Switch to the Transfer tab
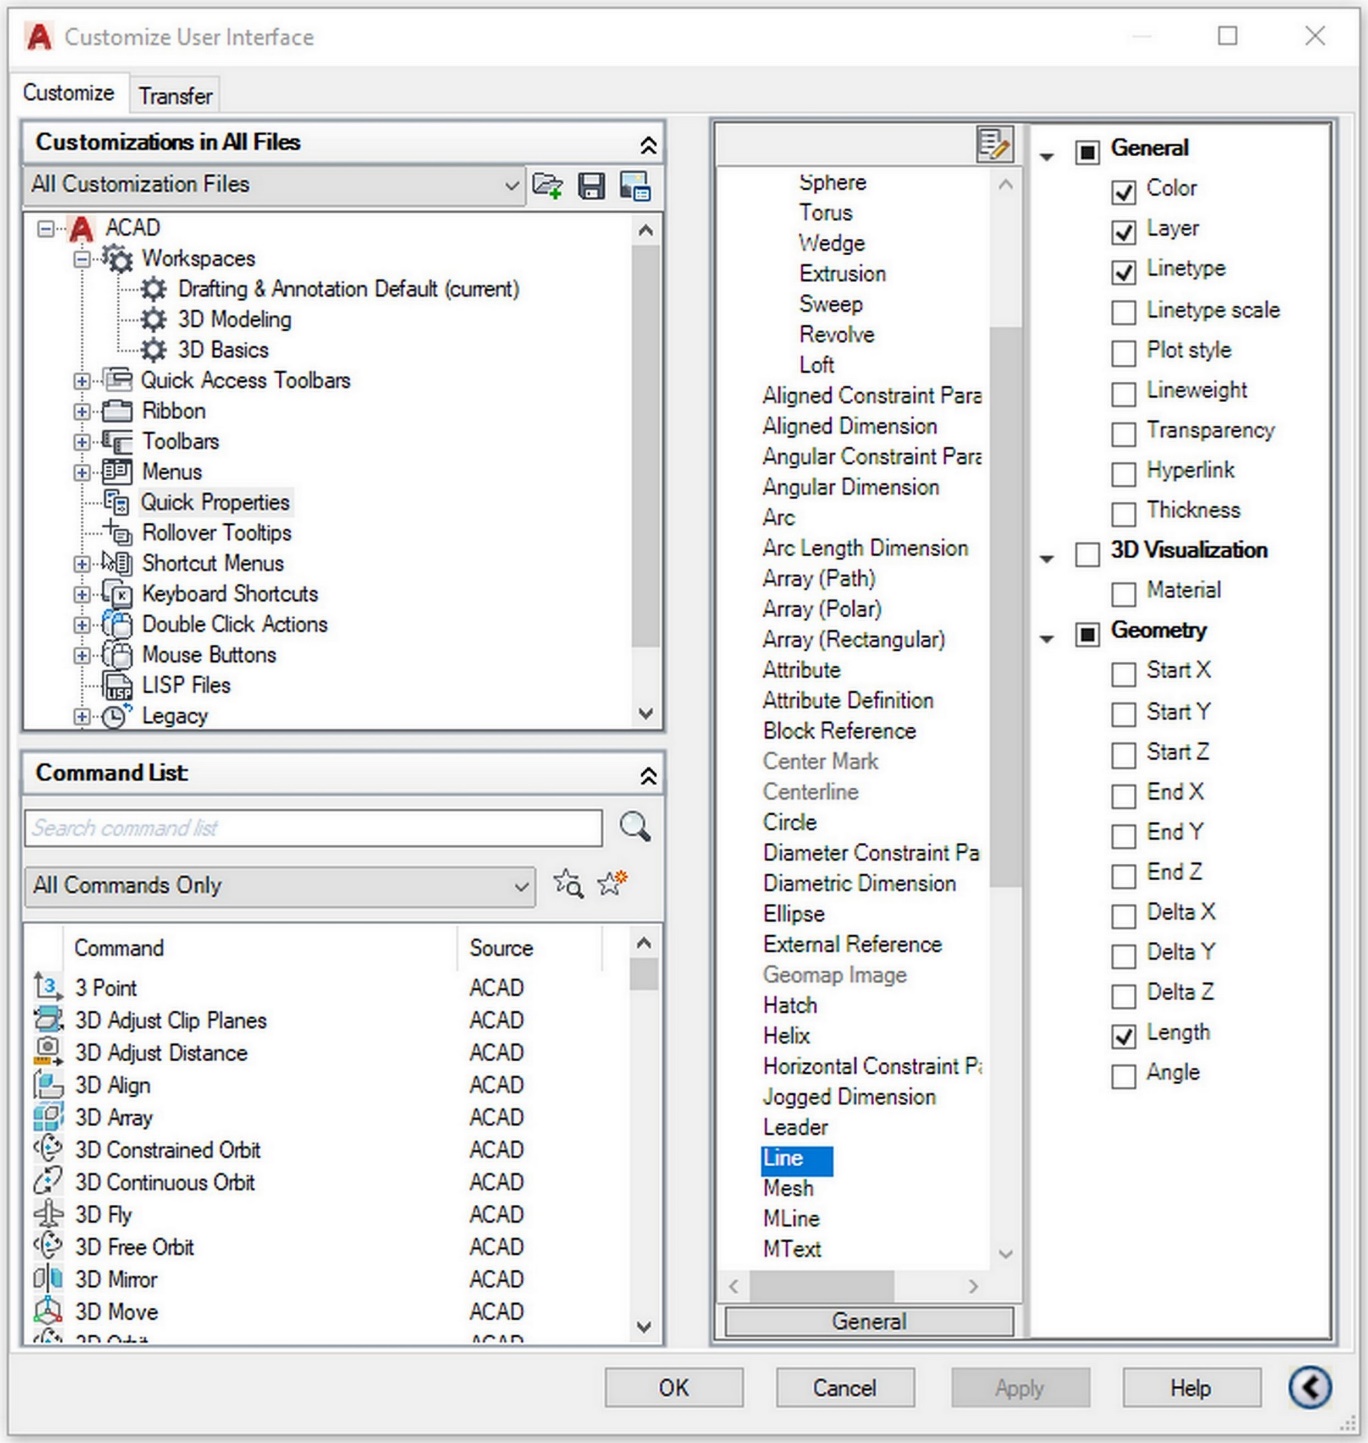 pyautogui.click(x=175, y=96)
